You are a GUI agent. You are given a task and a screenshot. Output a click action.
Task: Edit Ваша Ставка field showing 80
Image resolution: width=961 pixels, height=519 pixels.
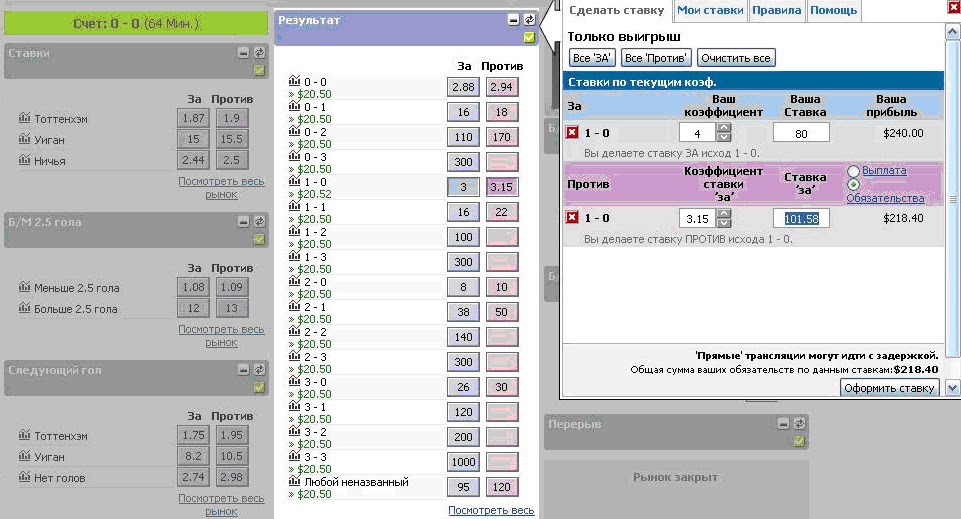click(801, 133)
